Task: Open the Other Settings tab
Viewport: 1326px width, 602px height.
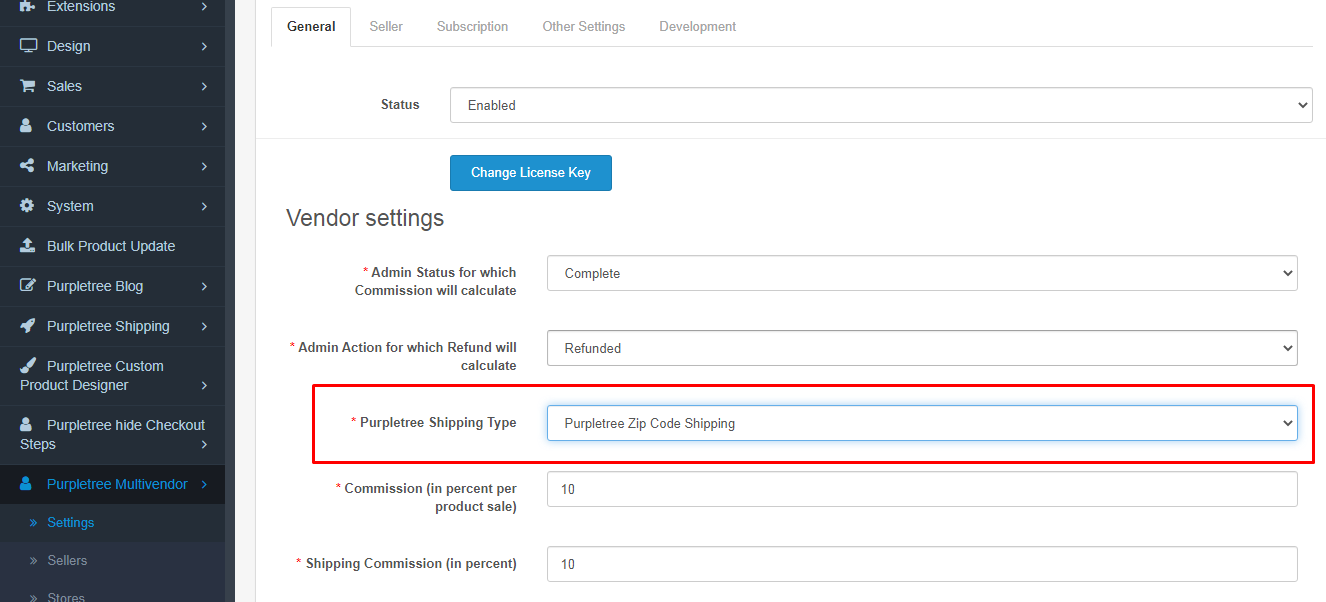Action: pos(584,27)
